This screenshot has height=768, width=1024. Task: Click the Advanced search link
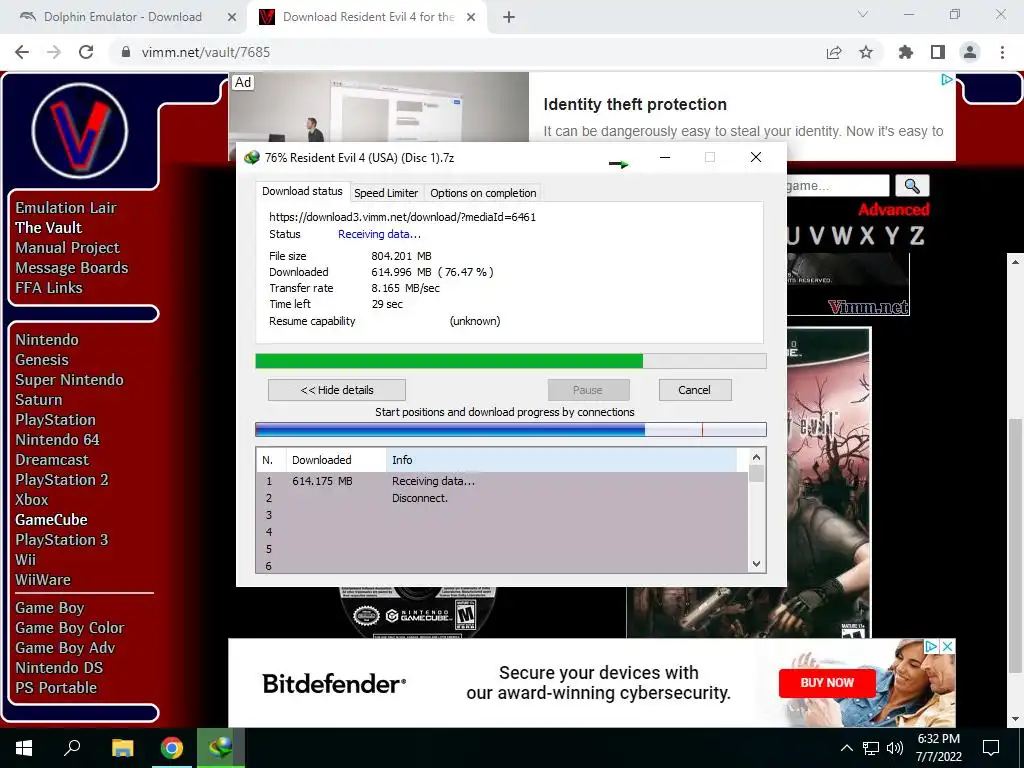tap(893, 210)
